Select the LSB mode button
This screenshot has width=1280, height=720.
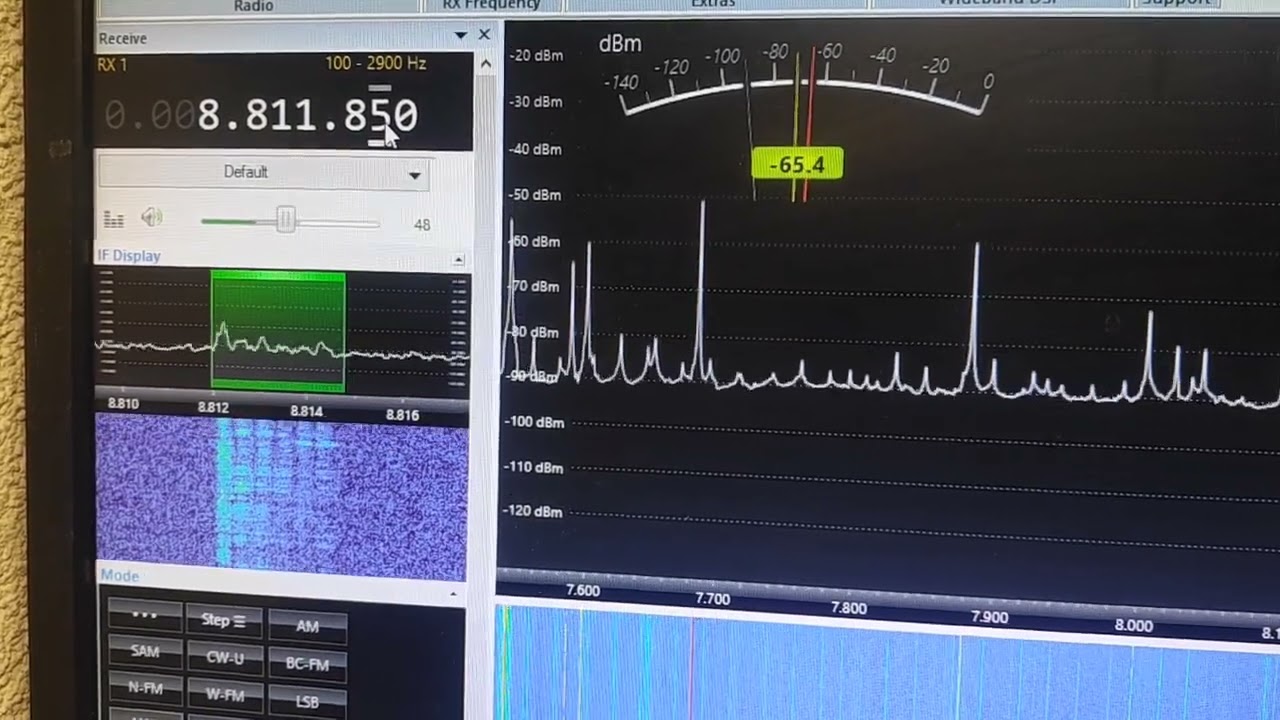pos(308,701)
